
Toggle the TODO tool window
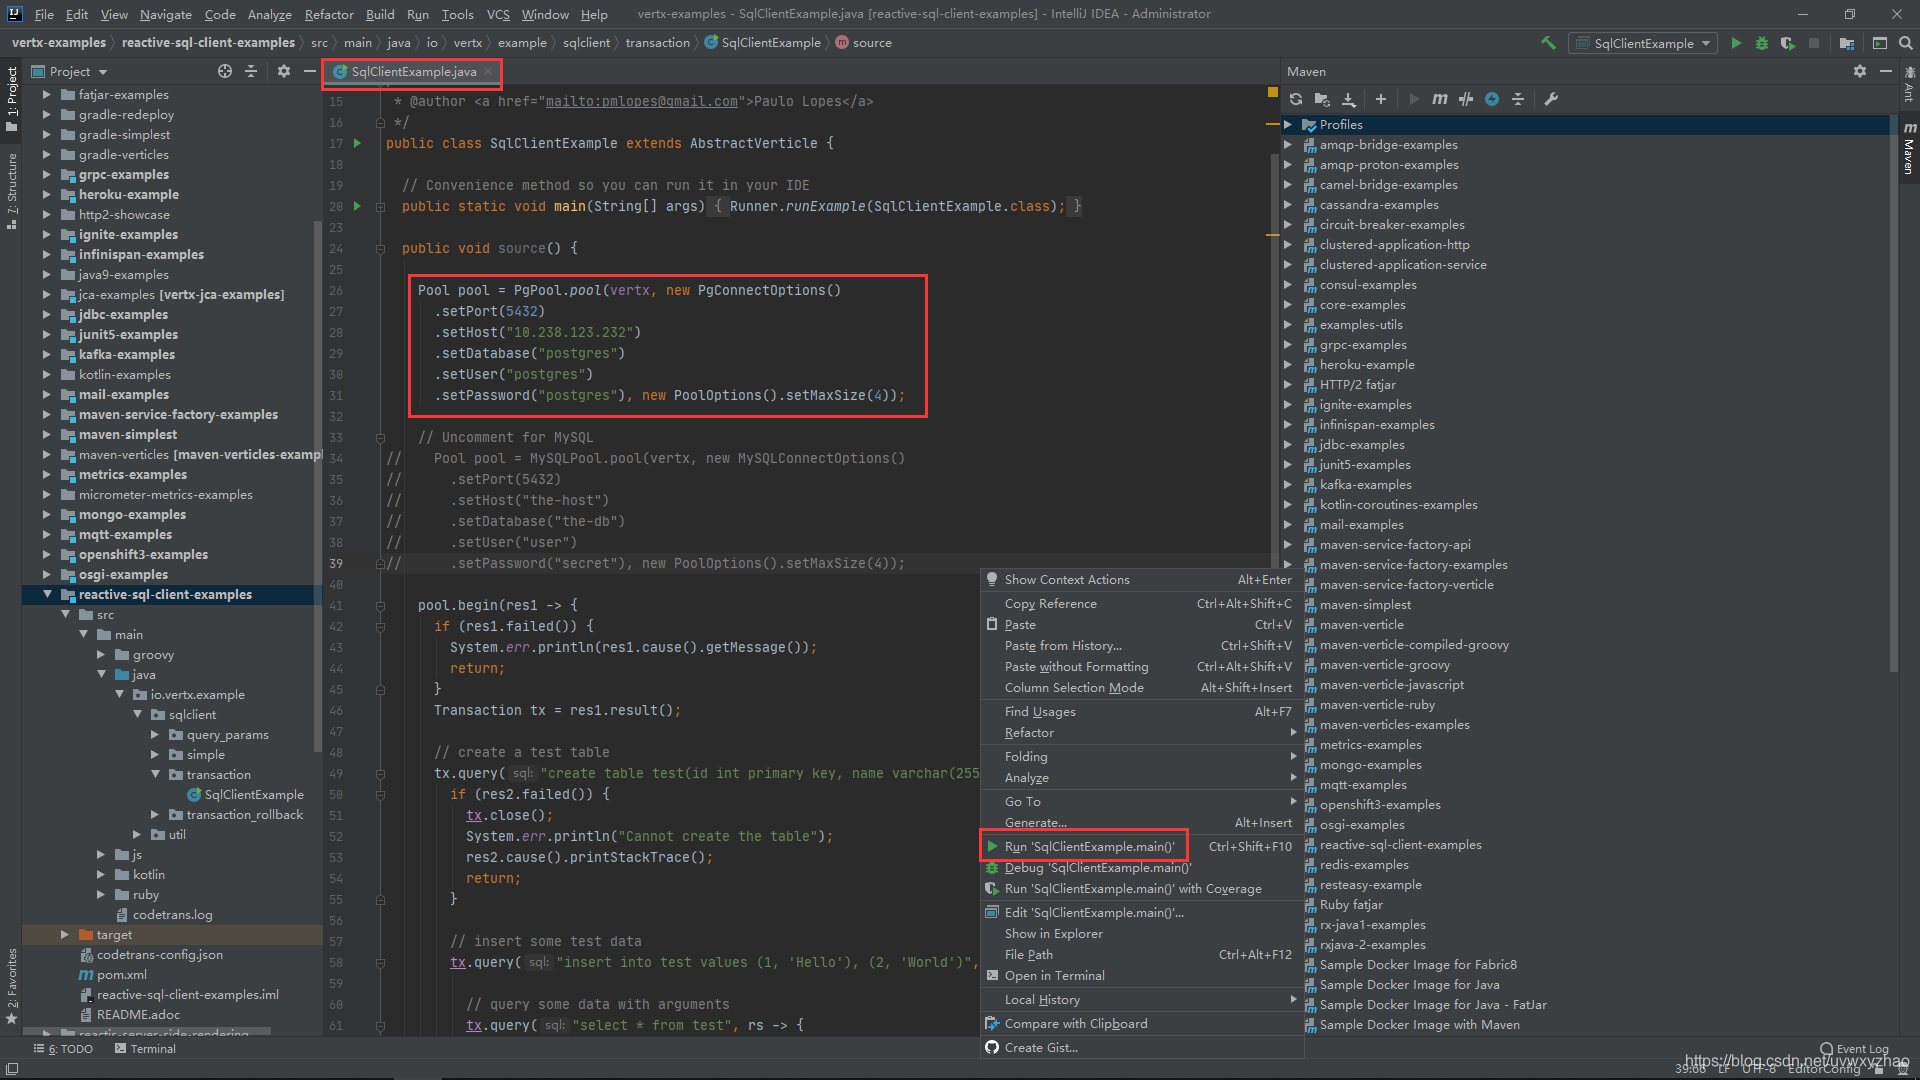(64, 1049)
